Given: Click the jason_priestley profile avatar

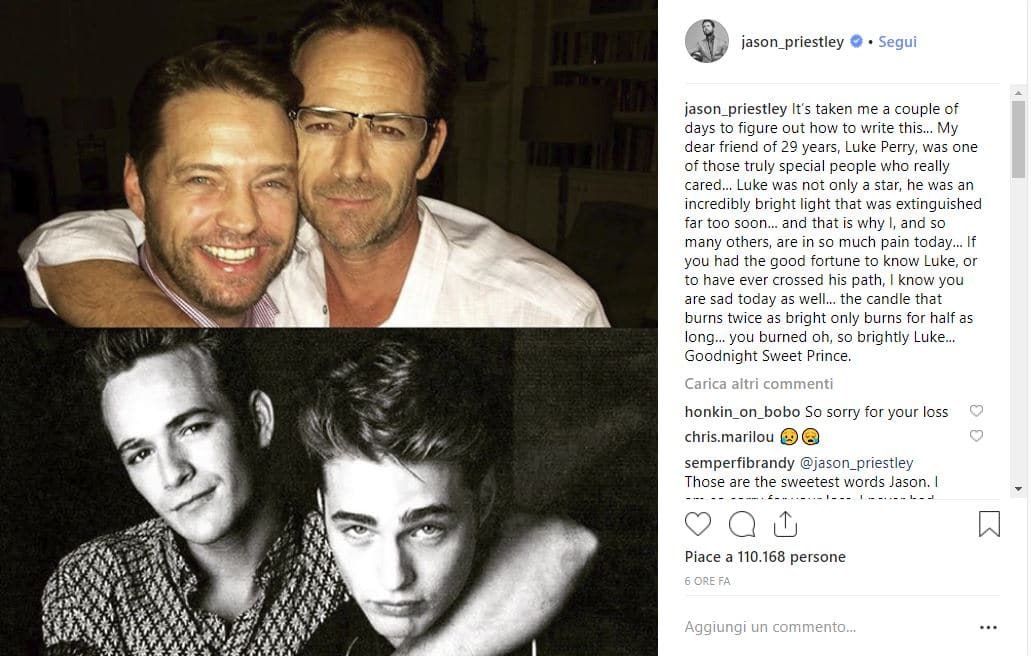Looking at the screenshot, I should [x=706, y=42].
